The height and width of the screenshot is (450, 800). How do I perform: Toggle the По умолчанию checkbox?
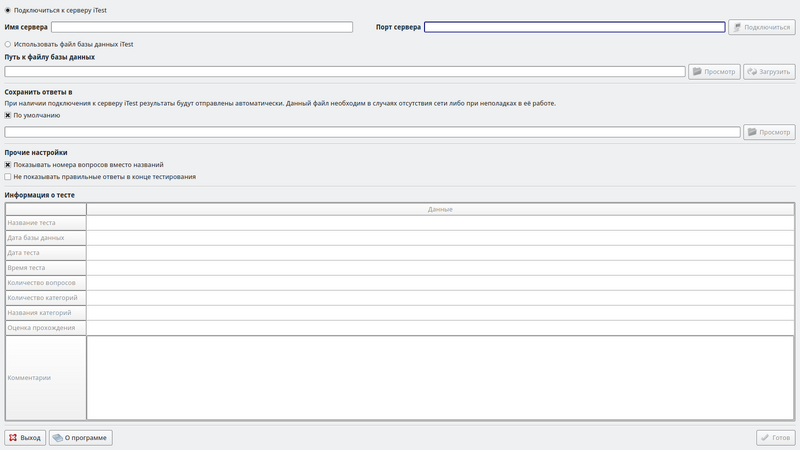click(9, 115)
